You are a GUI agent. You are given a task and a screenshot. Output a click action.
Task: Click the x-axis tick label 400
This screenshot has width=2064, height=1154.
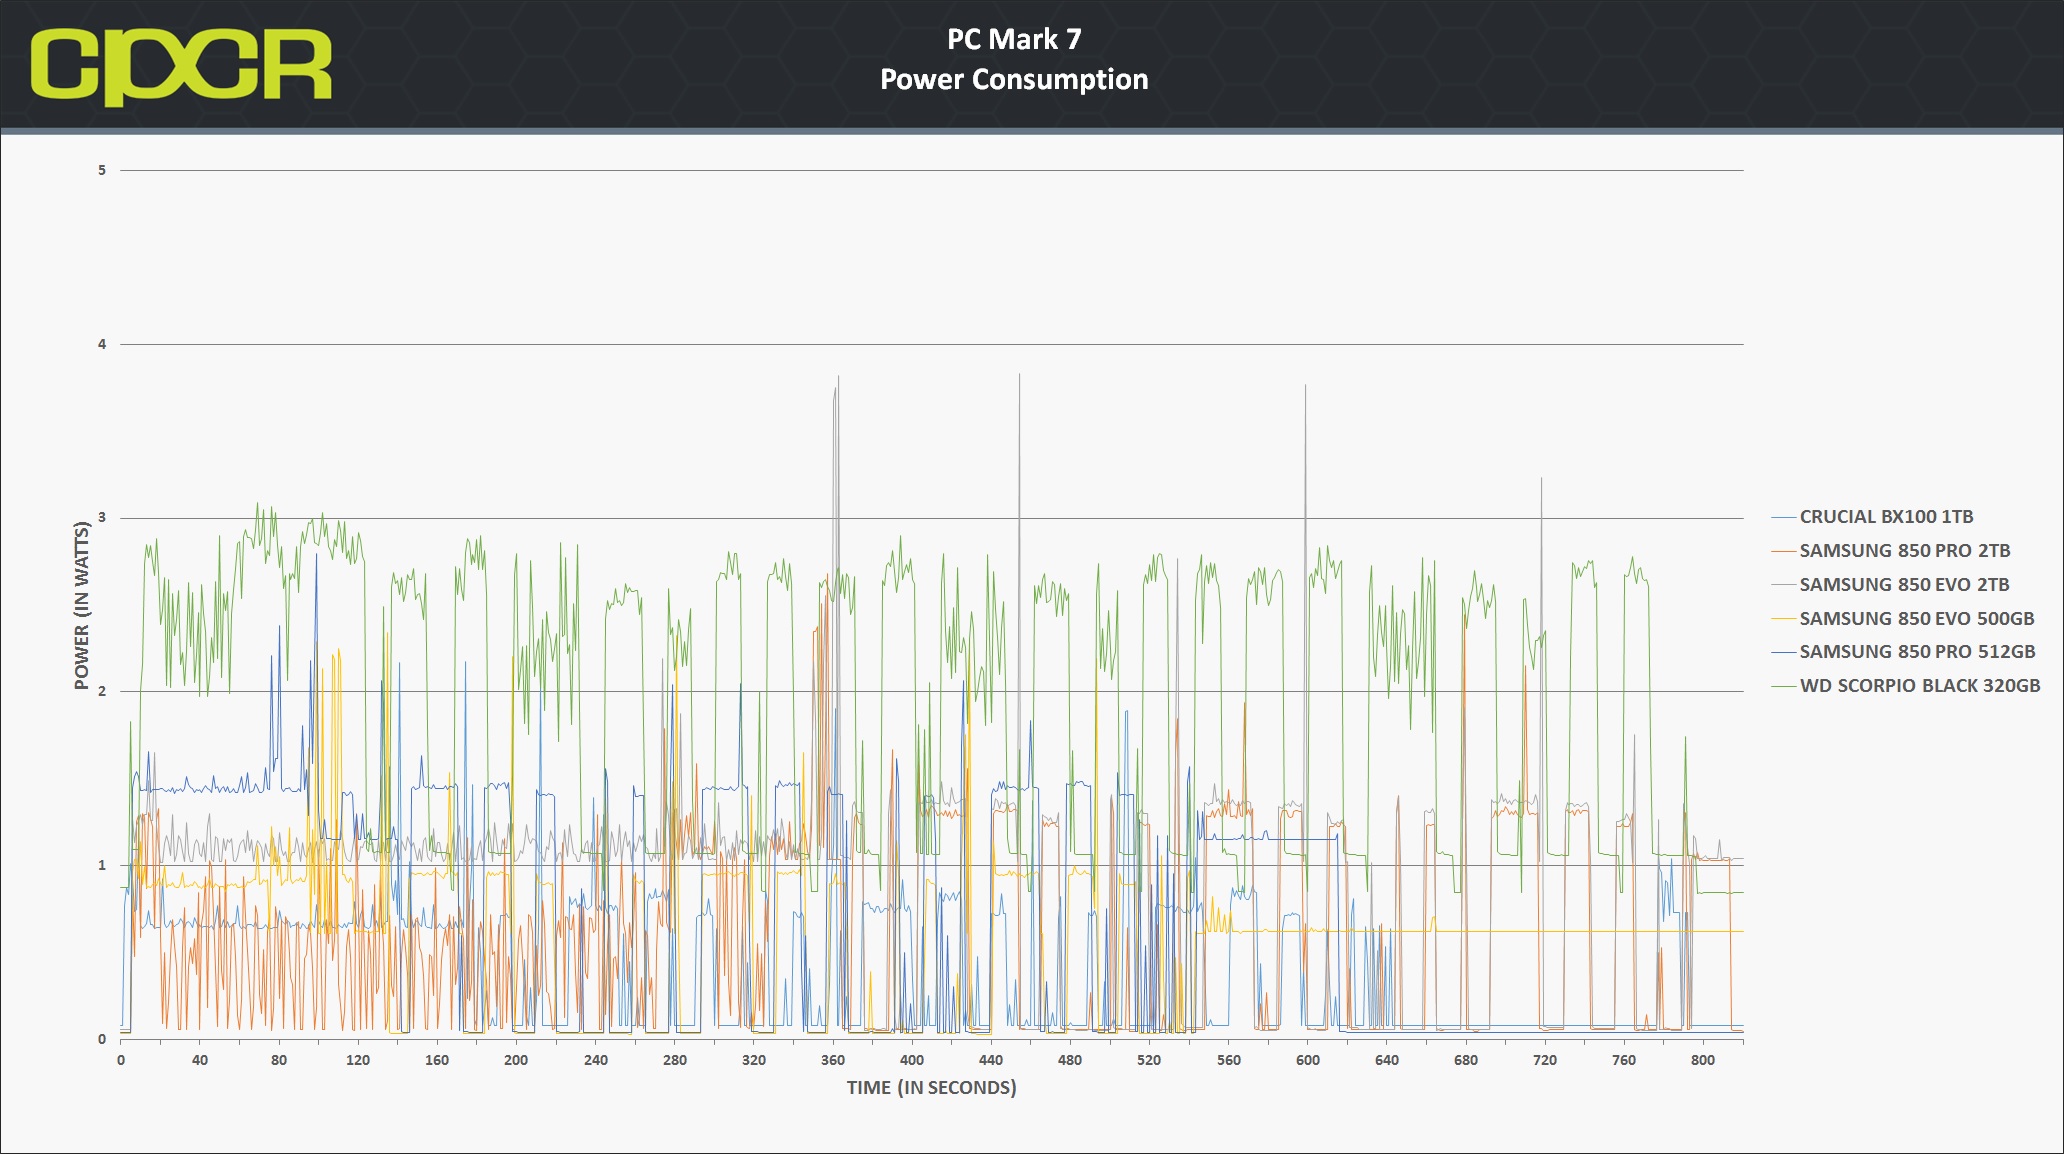(x=912, y=1060)
